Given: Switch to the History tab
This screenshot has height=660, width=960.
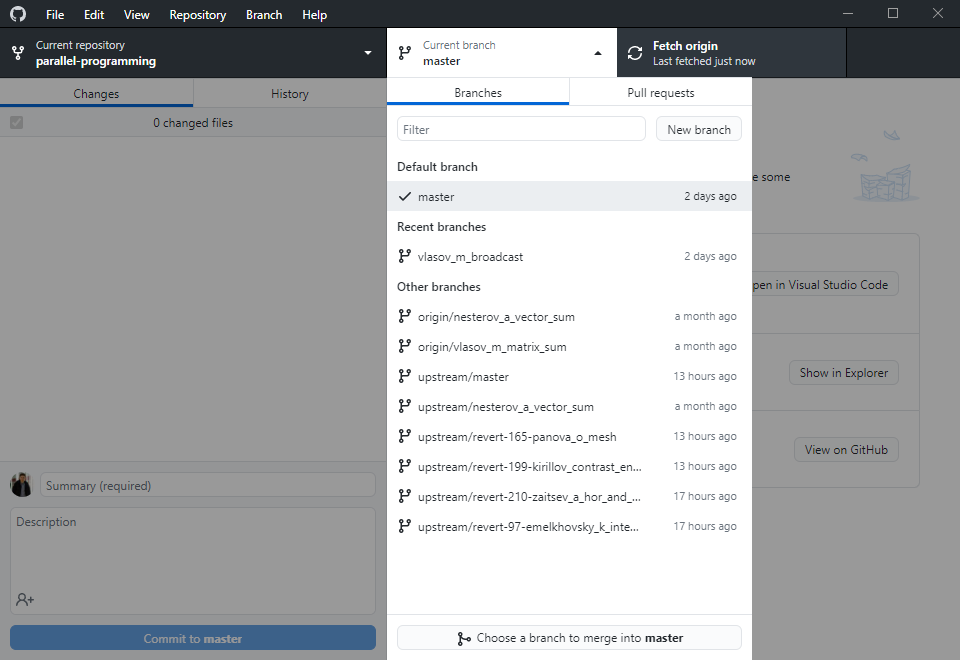Looking at the screenshot, I should [290, 94].
